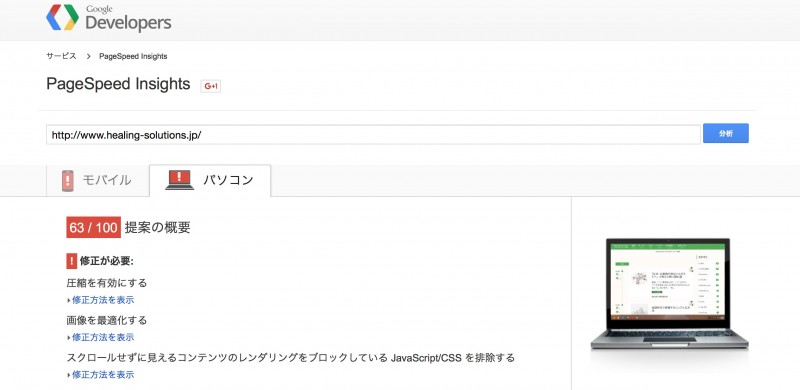Switch to the モバイル tab
The image size is (800, 390).
coord(97,180)
